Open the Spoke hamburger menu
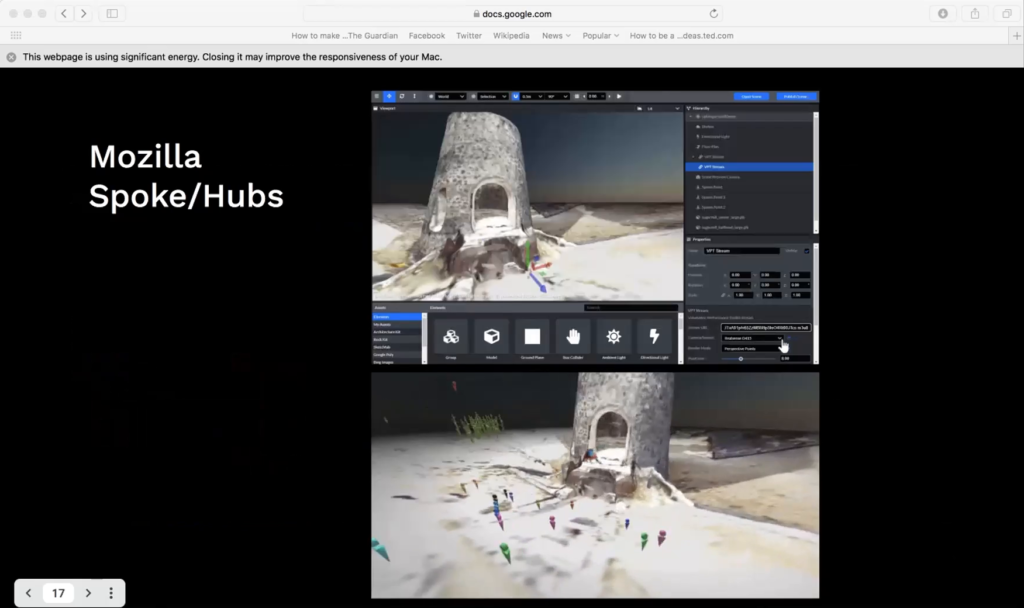The image size is (1024, 608). point(377,96)
